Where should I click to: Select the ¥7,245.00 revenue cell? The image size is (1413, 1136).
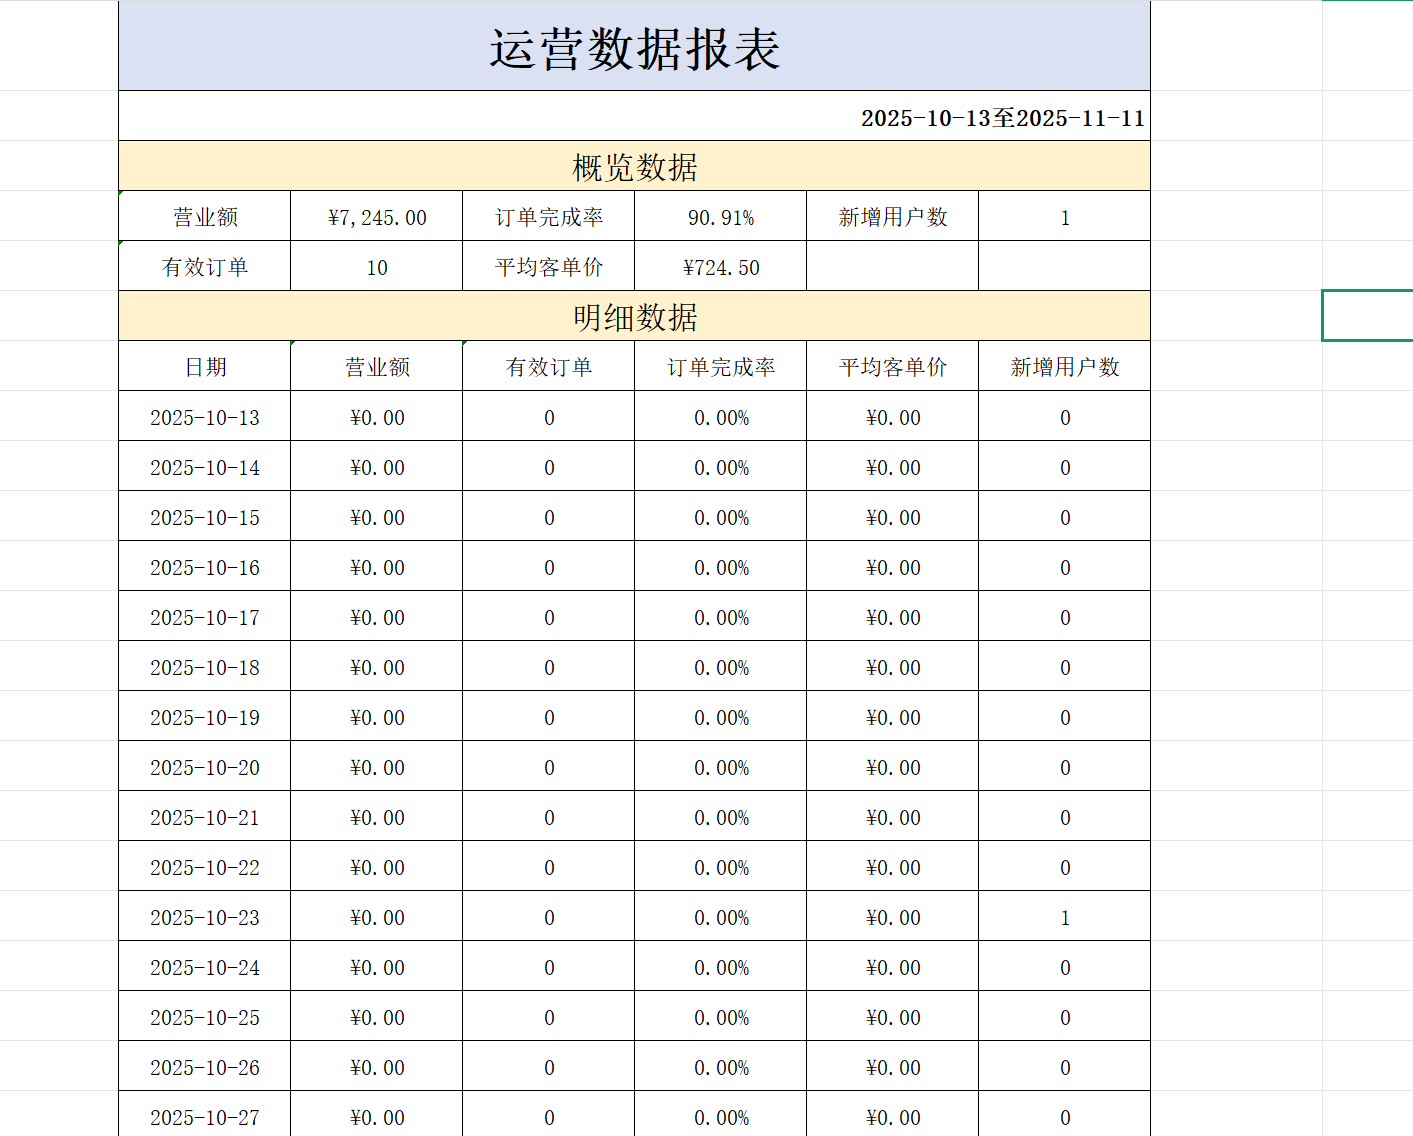(377, 216)
